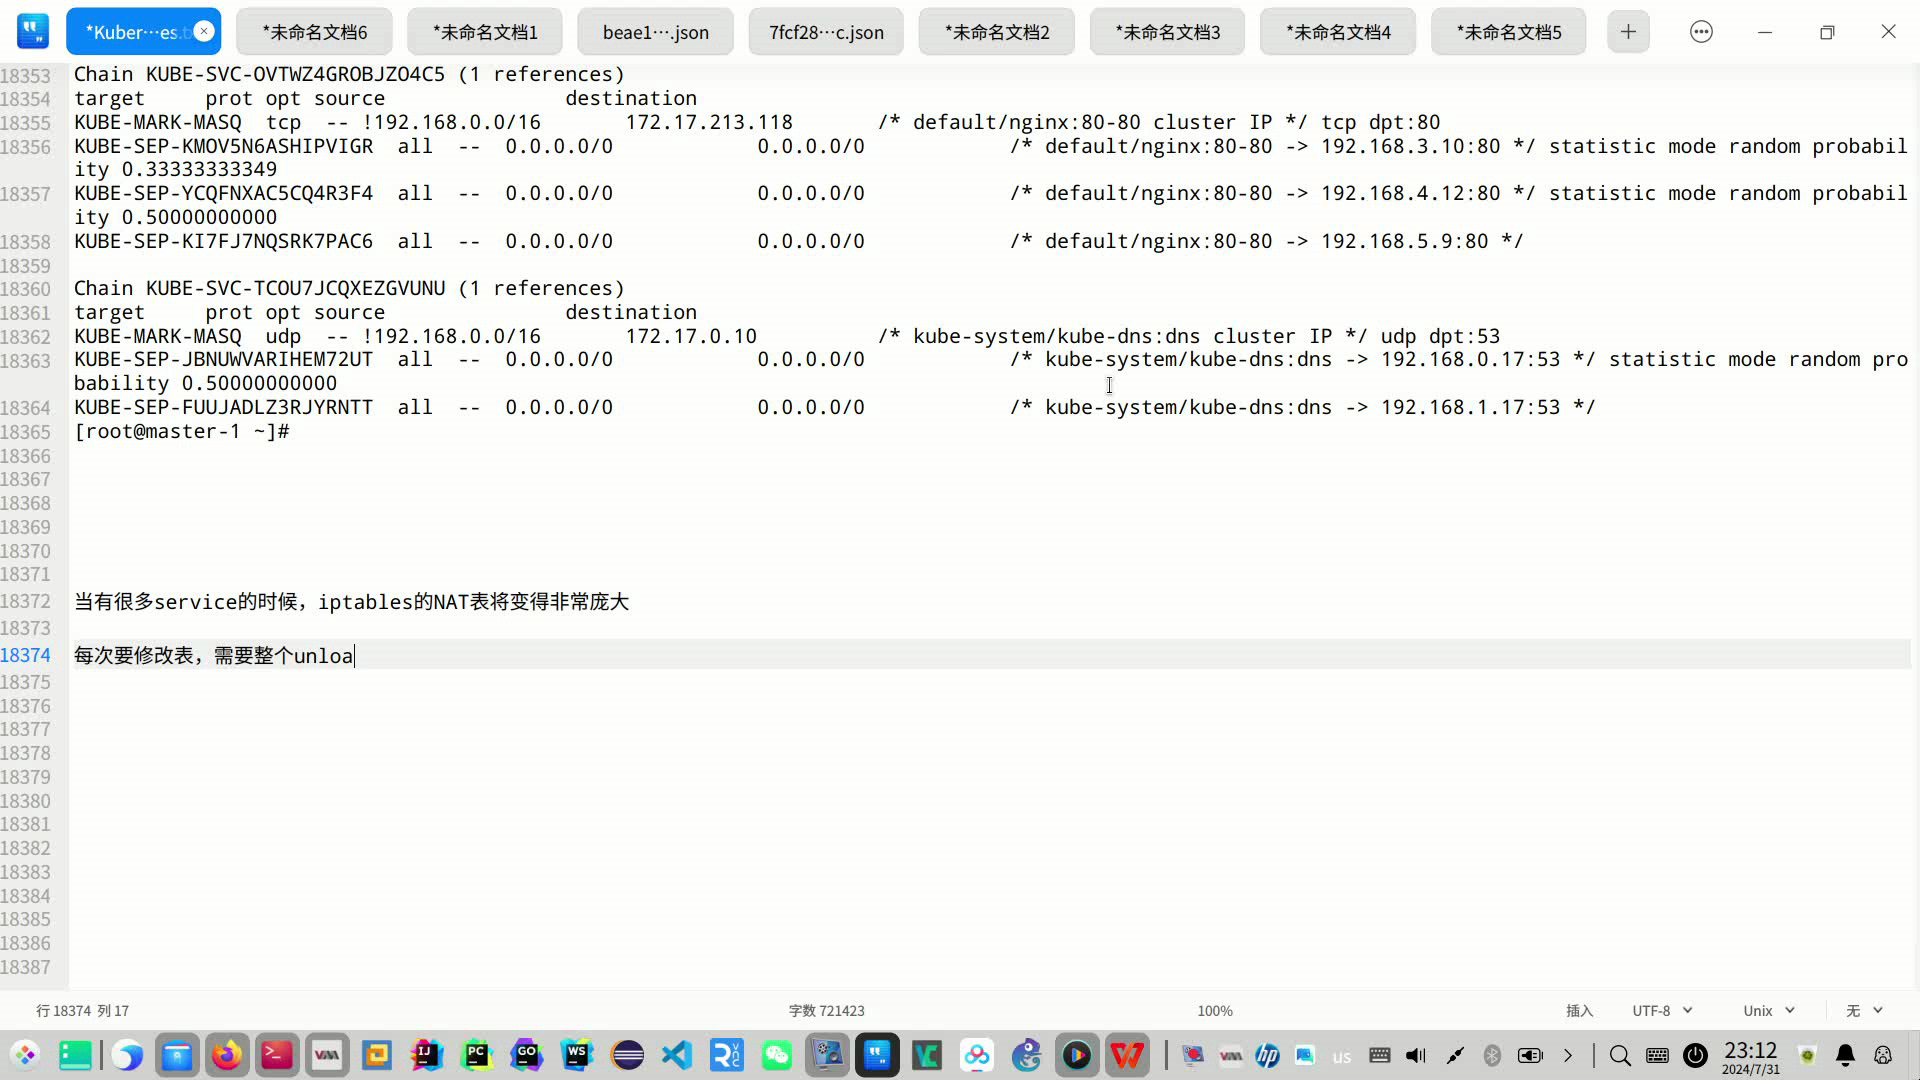The image size is (1920, 1080).
Task: Expand the Unix line ending dropdown
Action: tap(1768, 1011)
